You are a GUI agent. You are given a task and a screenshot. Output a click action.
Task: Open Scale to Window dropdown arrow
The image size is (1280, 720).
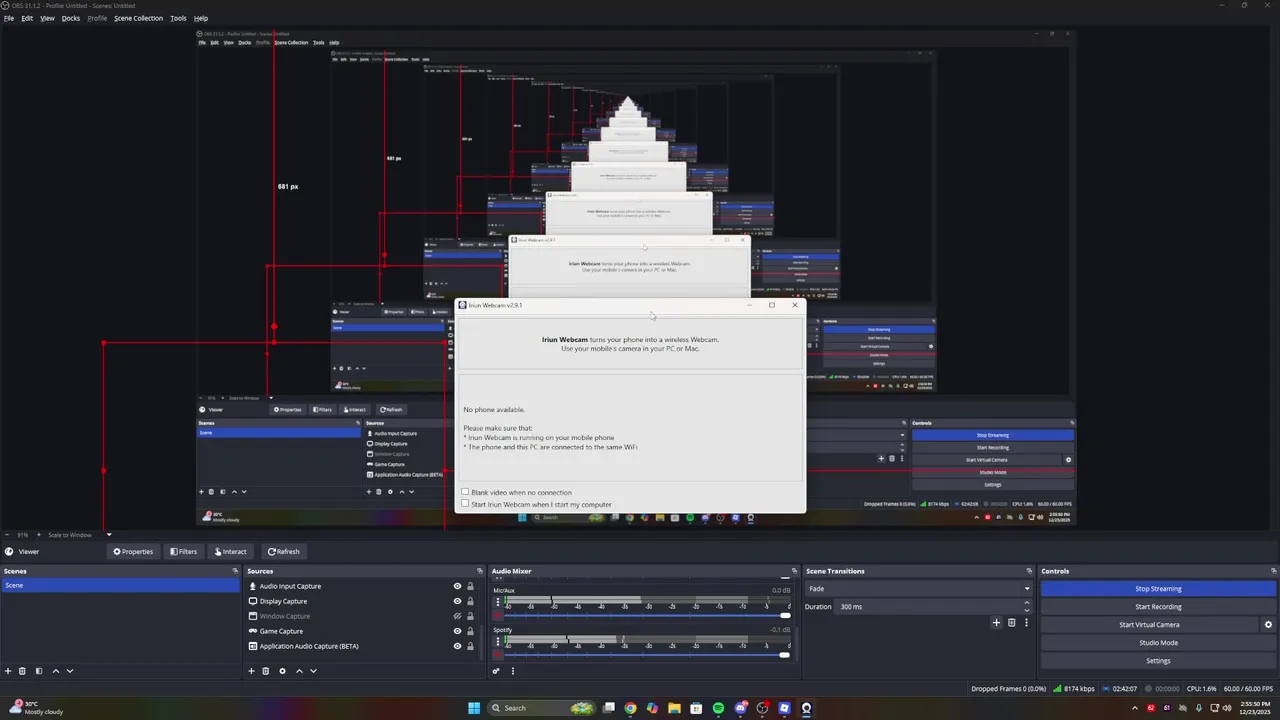[x=109, y=535]
